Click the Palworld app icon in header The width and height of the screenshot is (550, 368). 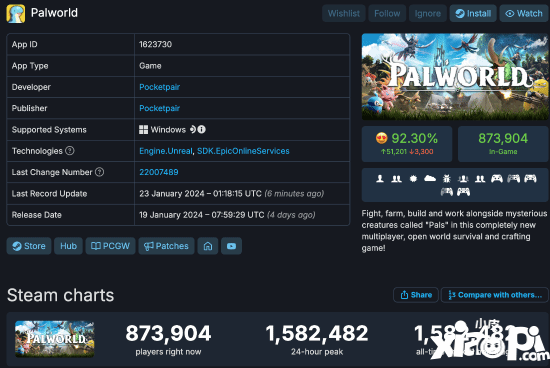point(15,14)
